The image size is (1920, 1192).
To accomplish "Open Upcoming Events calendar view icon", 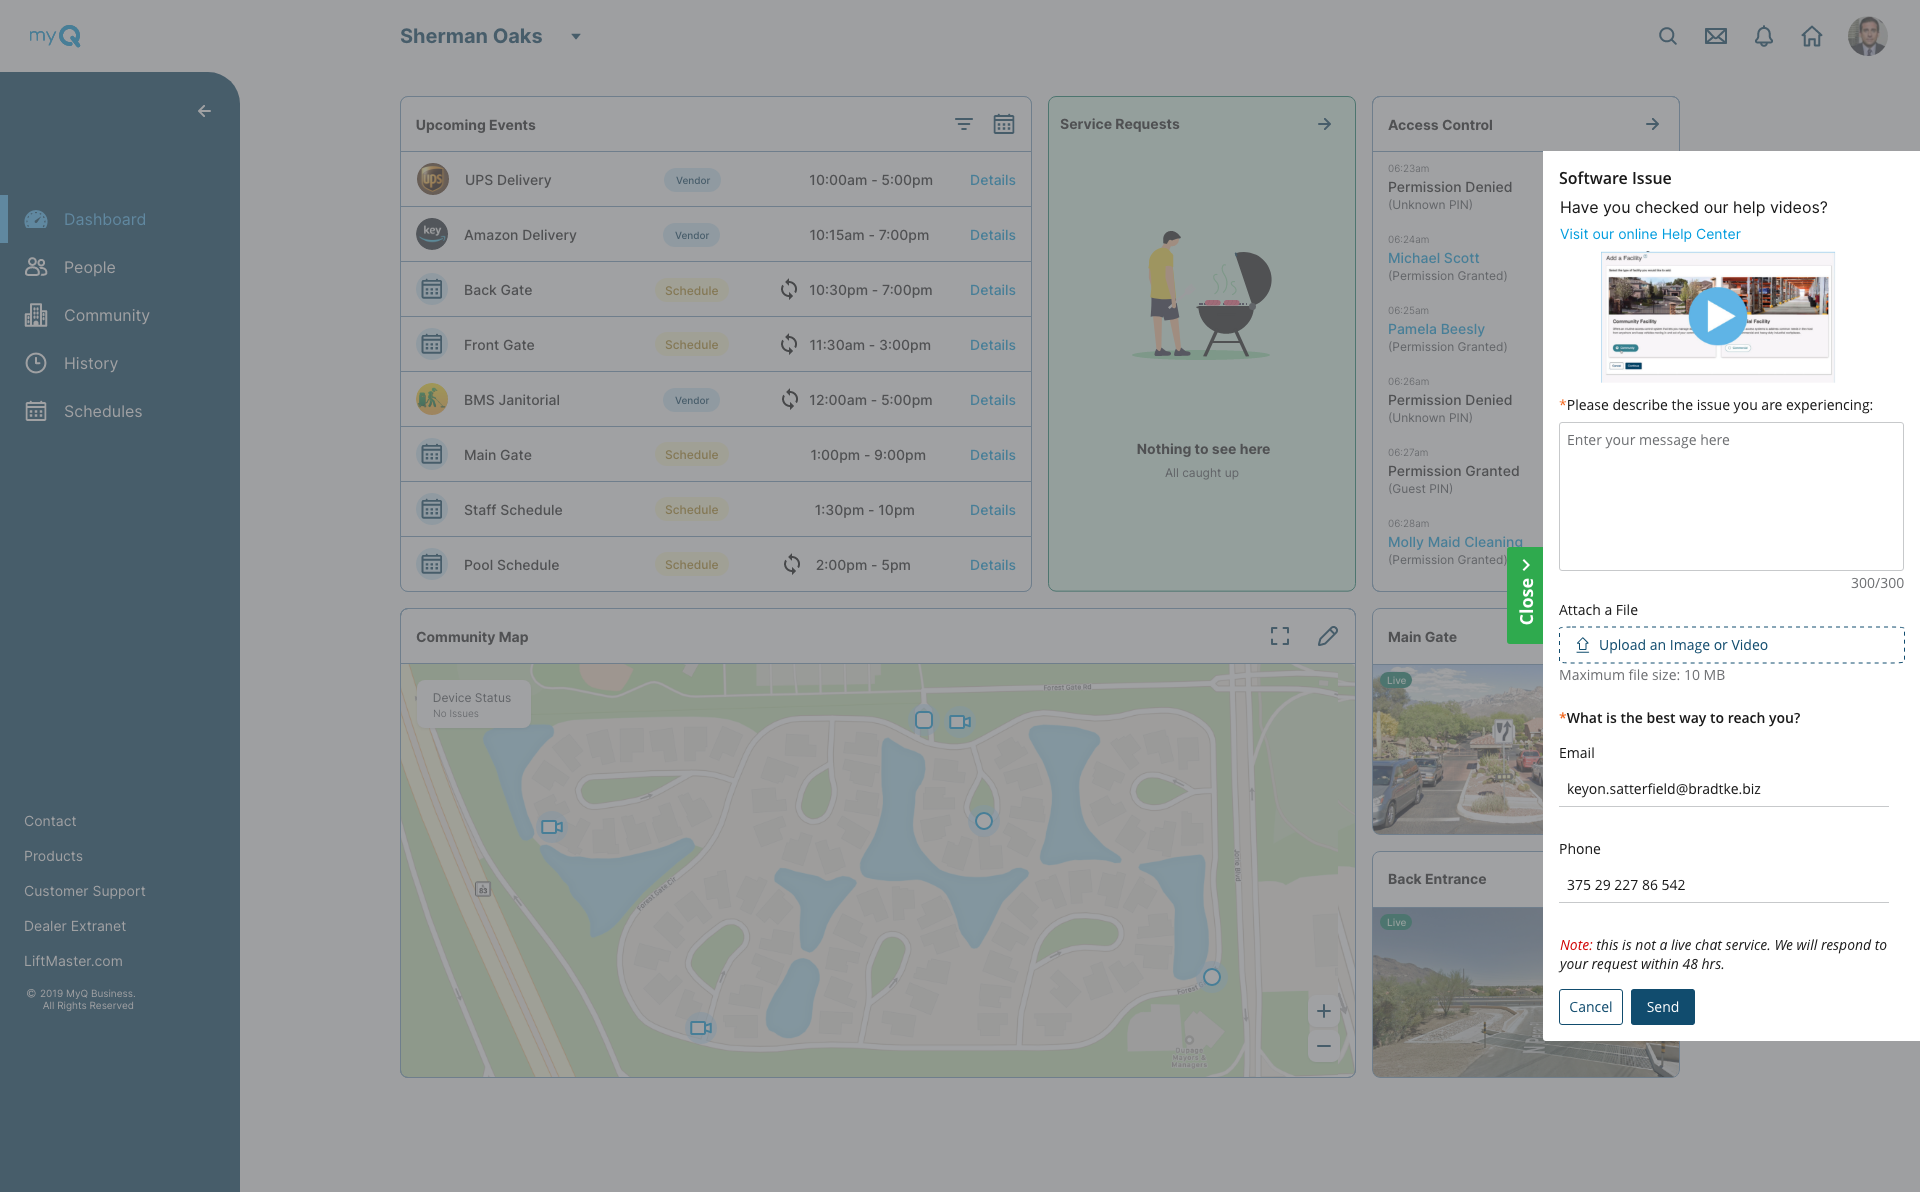I will (1003, 124).
